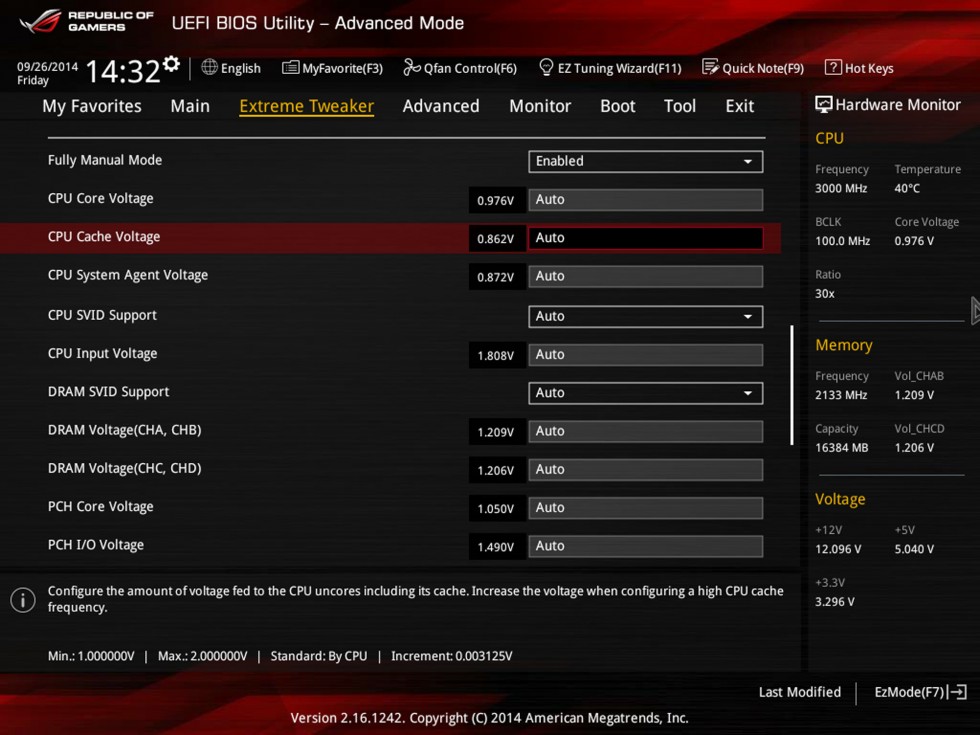Open Quick Note

tap(753, 68)
